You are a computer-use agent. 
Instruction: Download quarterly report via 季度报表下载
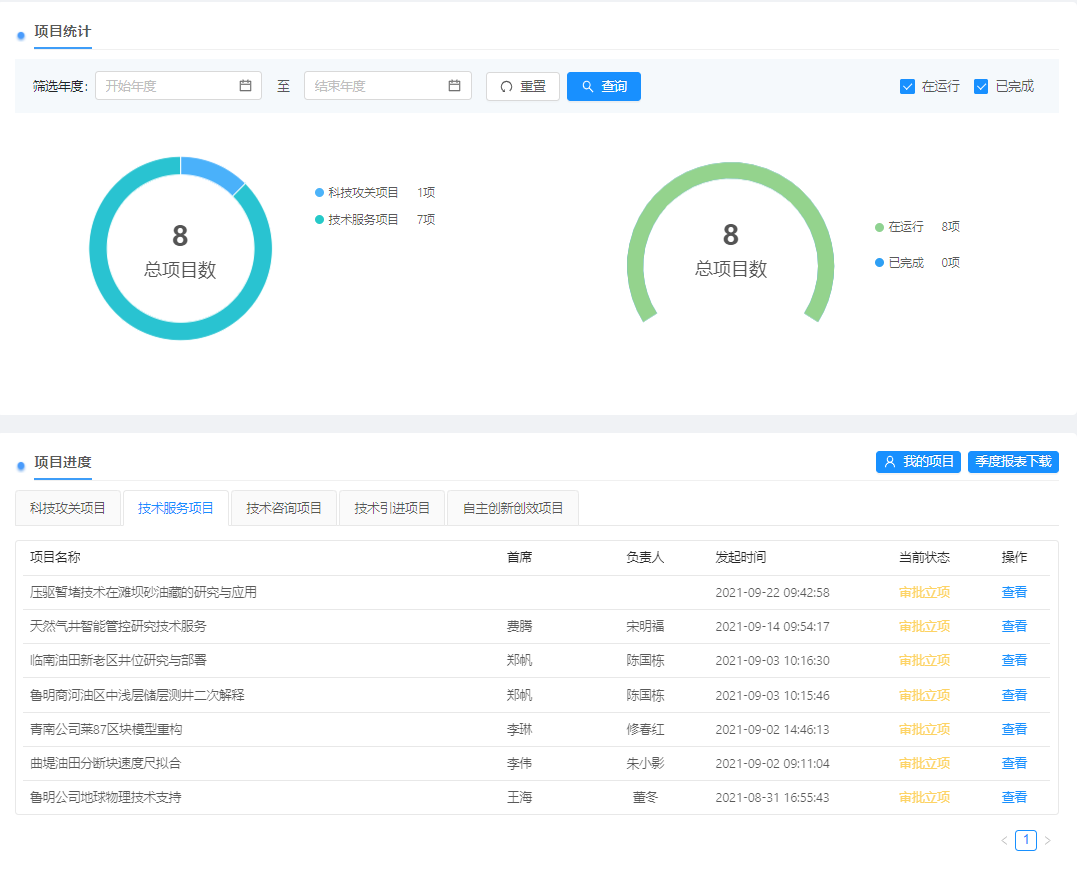[x=1013, y=462]
